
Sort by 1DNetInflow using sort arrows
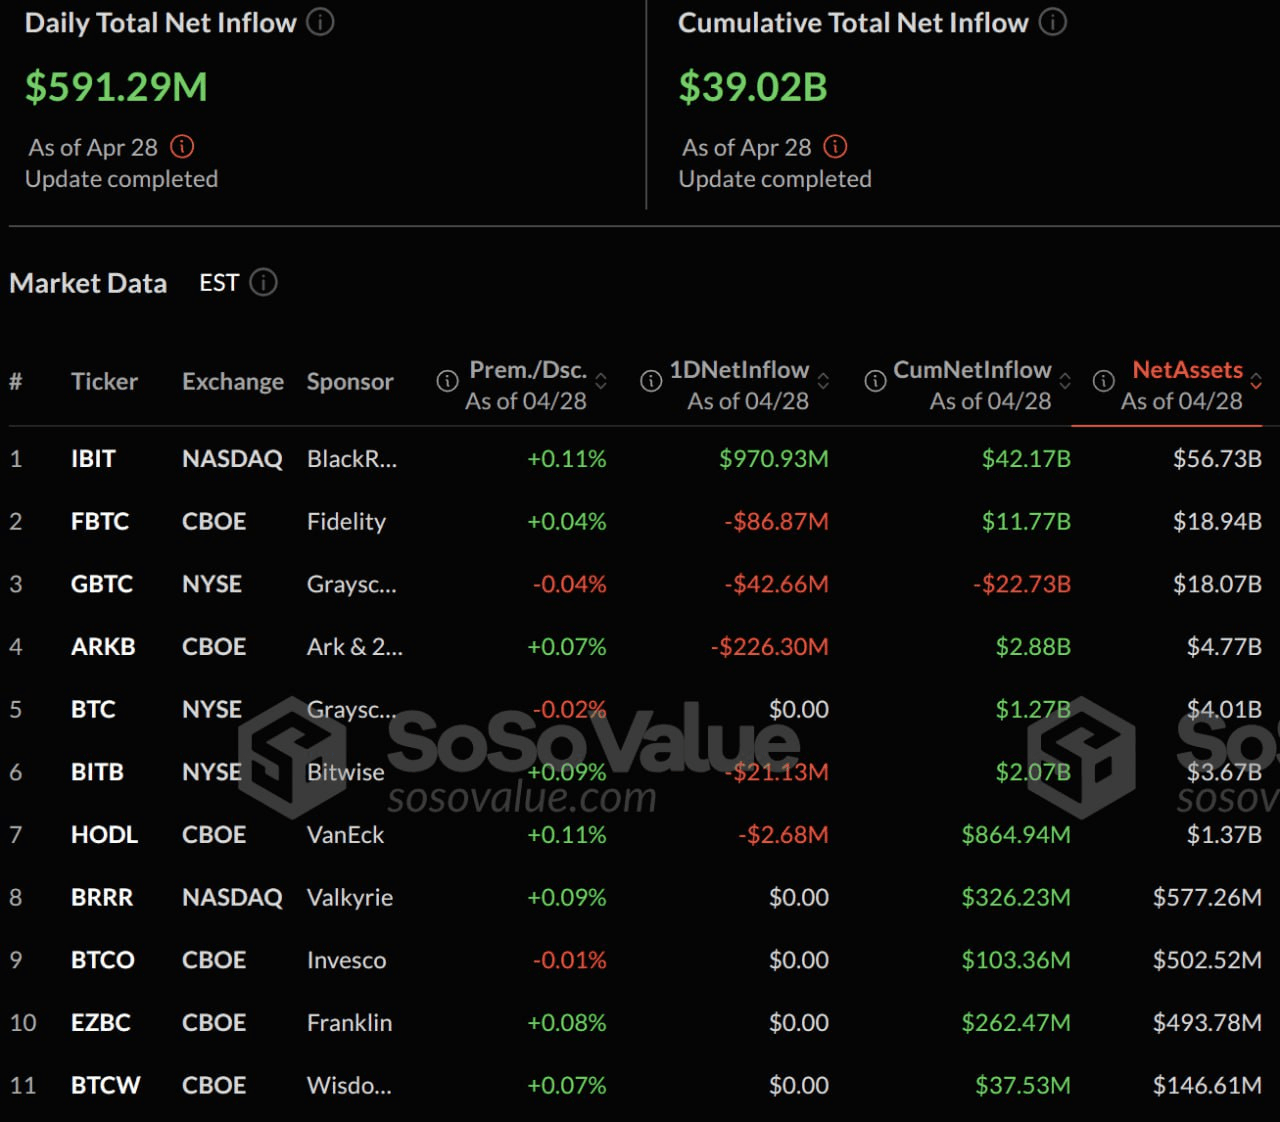click(823, 381)
